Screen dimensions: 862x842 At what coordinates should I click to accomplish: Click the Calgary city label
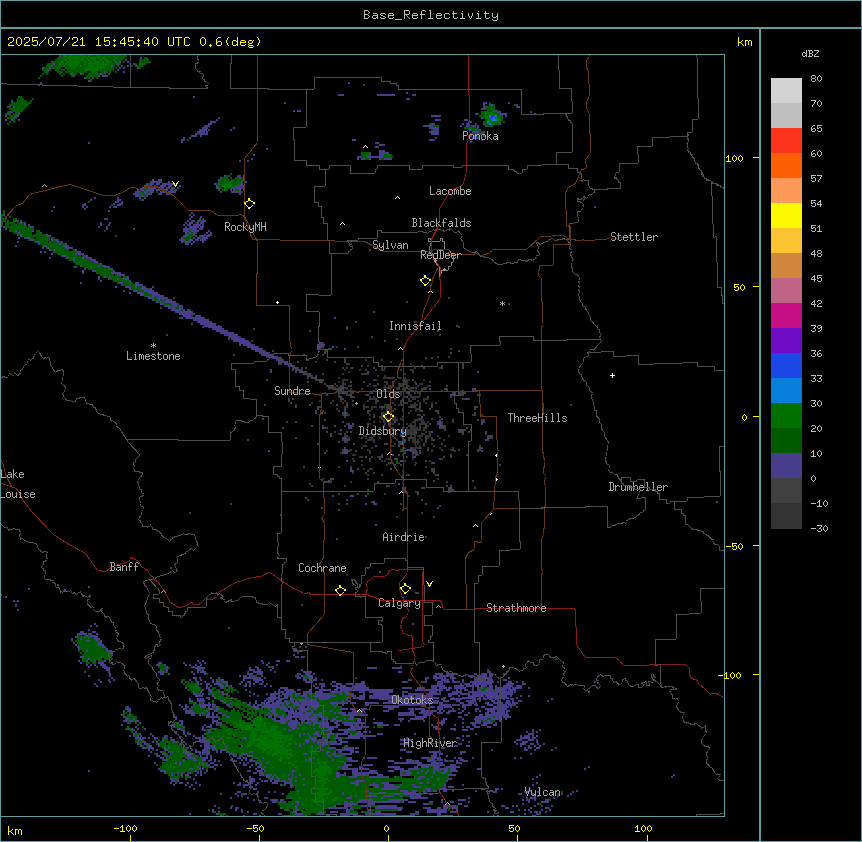click(399, 603)
